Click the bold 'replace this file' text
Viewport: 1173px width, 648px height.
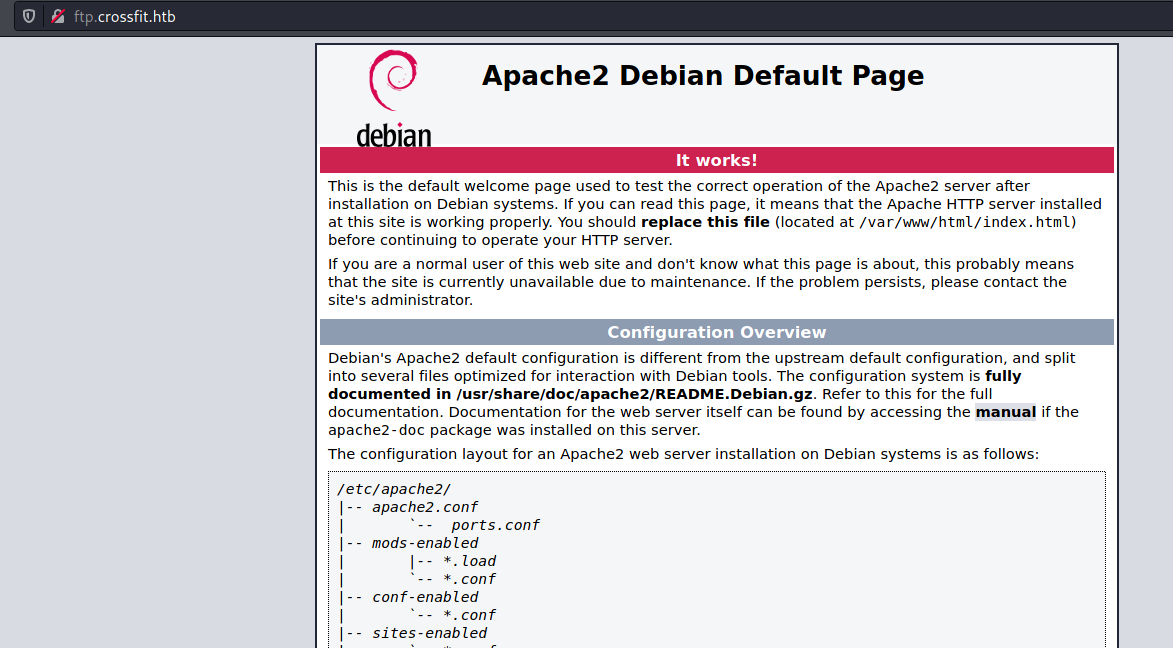coord(705,222)
